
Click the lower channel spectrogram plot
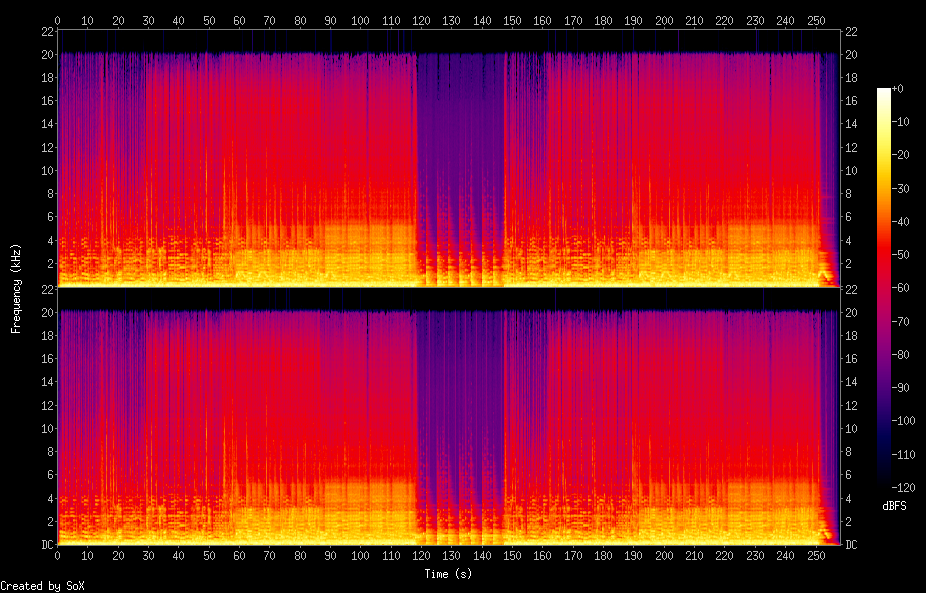[448, 416]
